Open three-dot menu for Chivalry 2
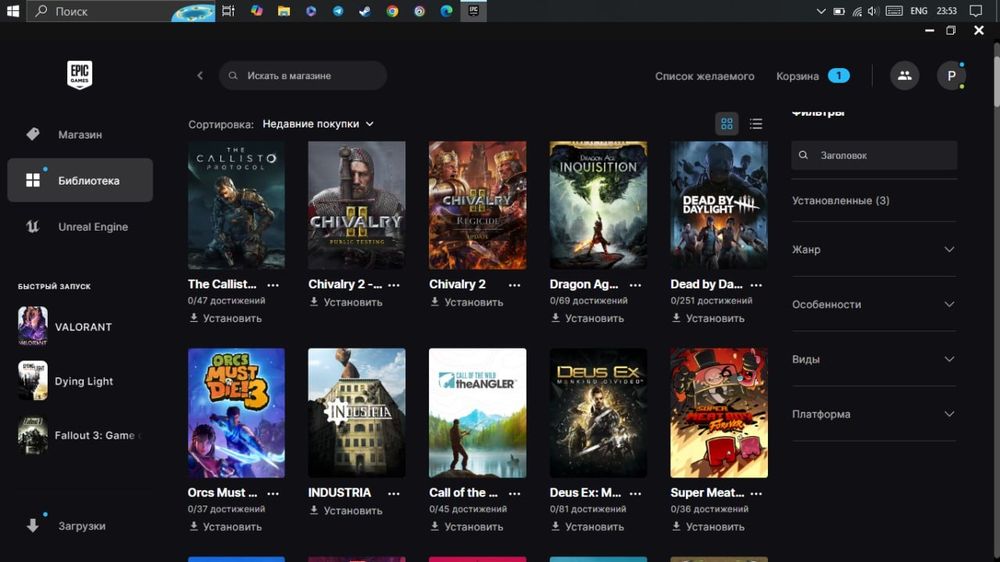The width and height of the screenshot is (1000, 562). point(514,285)
